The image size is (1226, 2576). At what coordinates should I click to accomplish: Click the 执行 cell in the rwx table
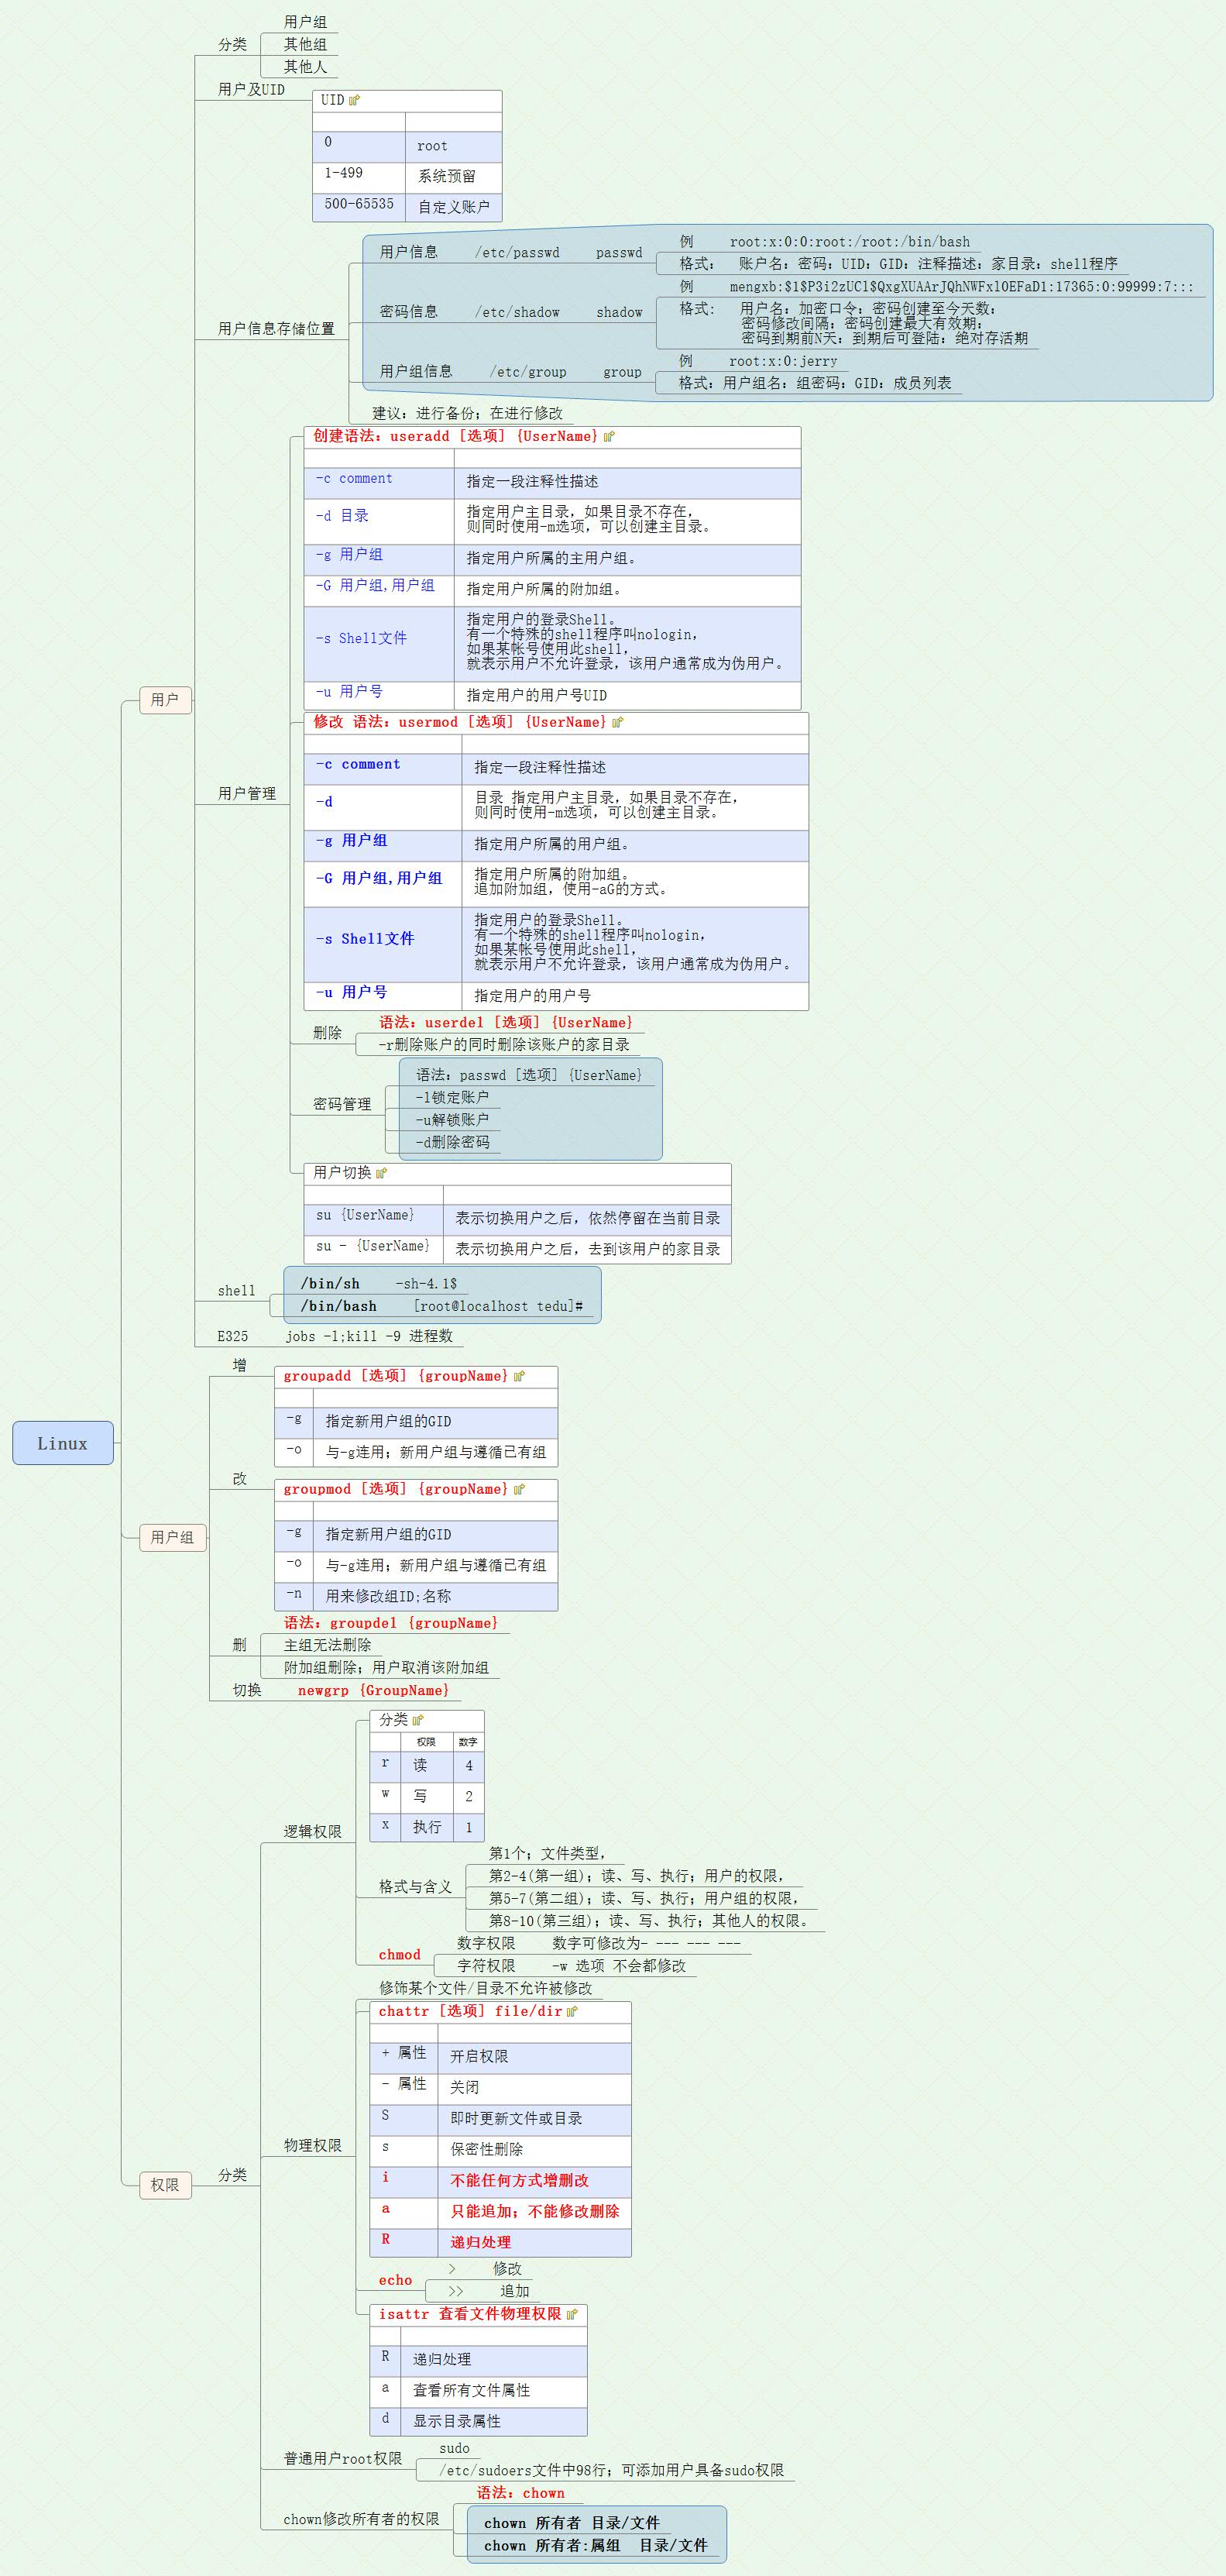[427, 1827]
